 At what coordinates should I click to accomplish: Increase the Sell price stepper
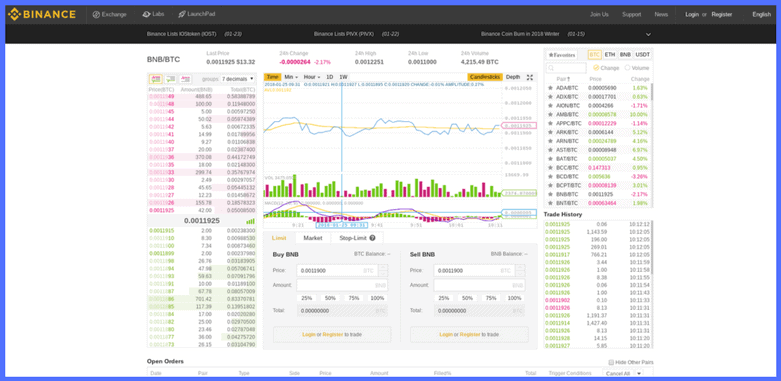521,267
